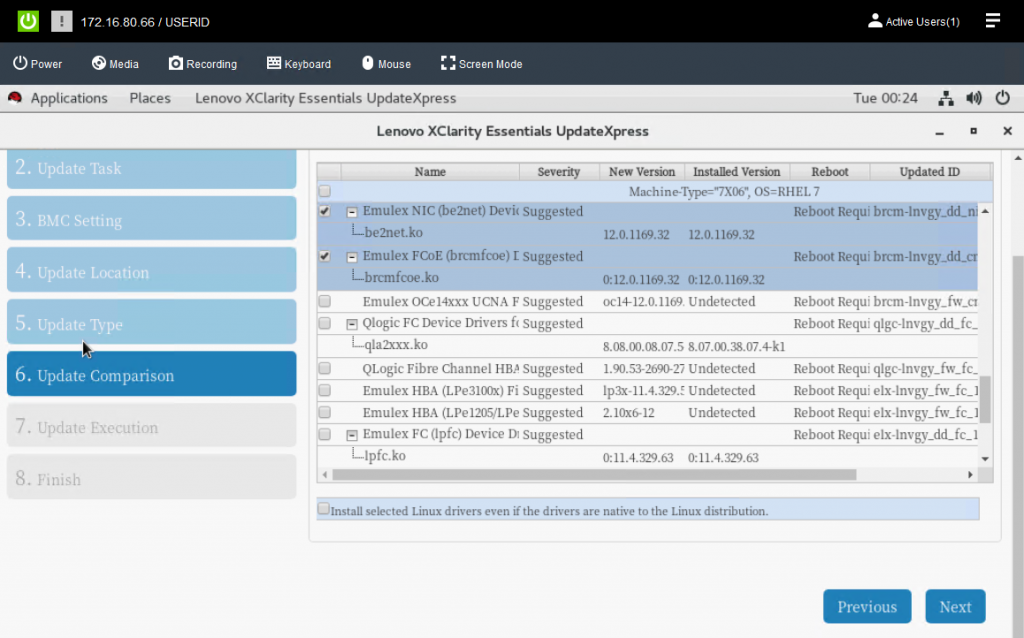This screenshot has width=1024, height=638.
Task: Collapse the Emulex FC (lpfc) tree node
Action: click(351, 435)
